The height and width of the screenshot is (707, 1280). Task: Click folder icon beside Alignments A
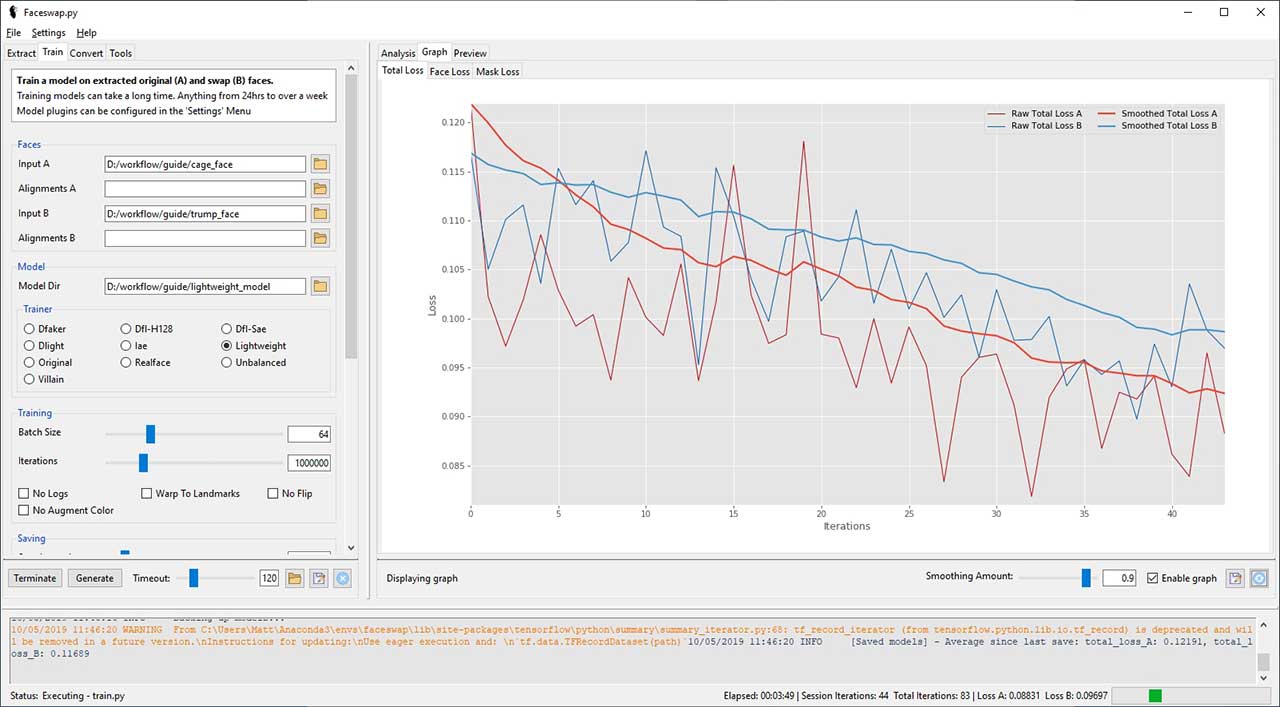click(320, 188)
